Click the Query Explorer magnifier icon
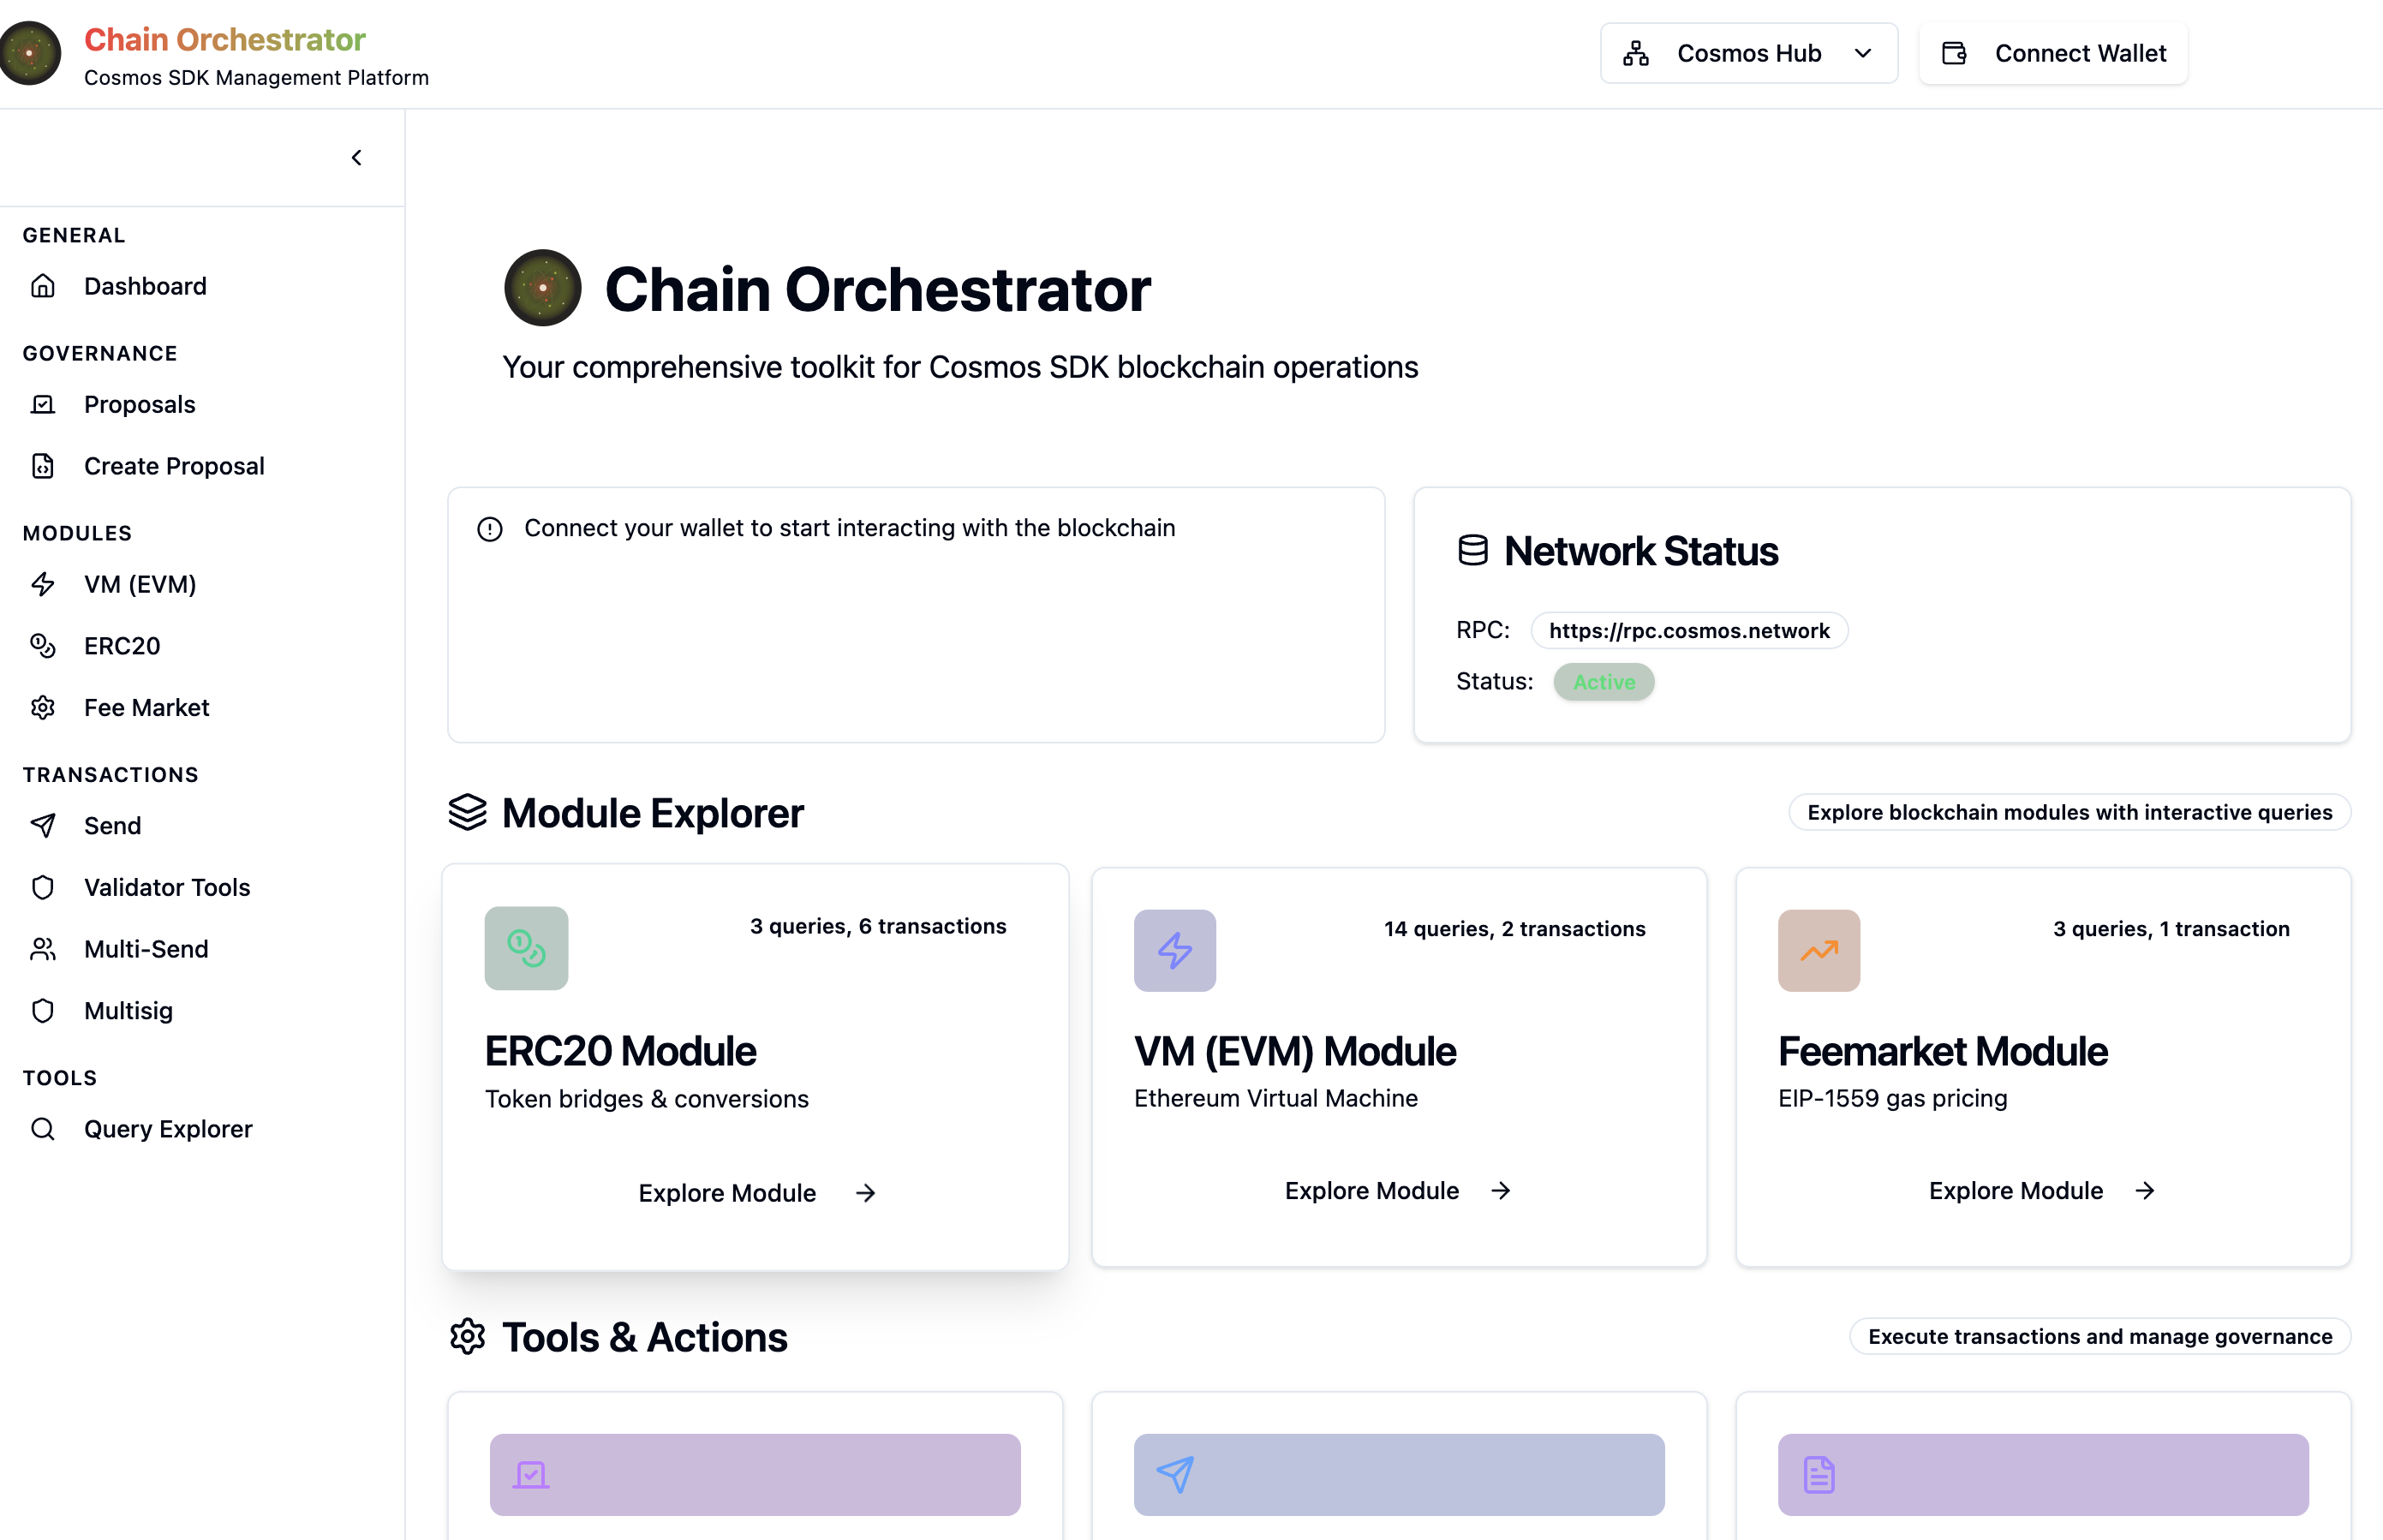2383x1540 pixels. pos(44,1128)
